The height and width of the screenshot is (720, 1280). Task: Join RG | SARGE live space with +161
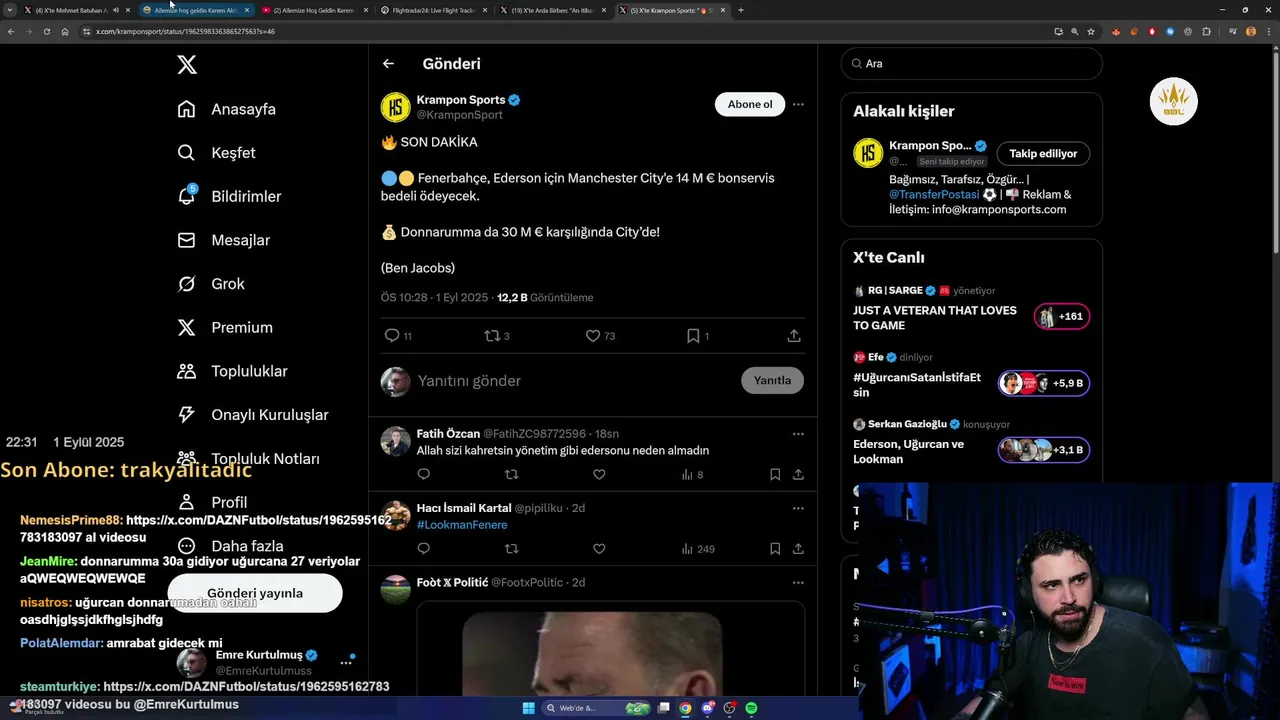pos(1062,317)
